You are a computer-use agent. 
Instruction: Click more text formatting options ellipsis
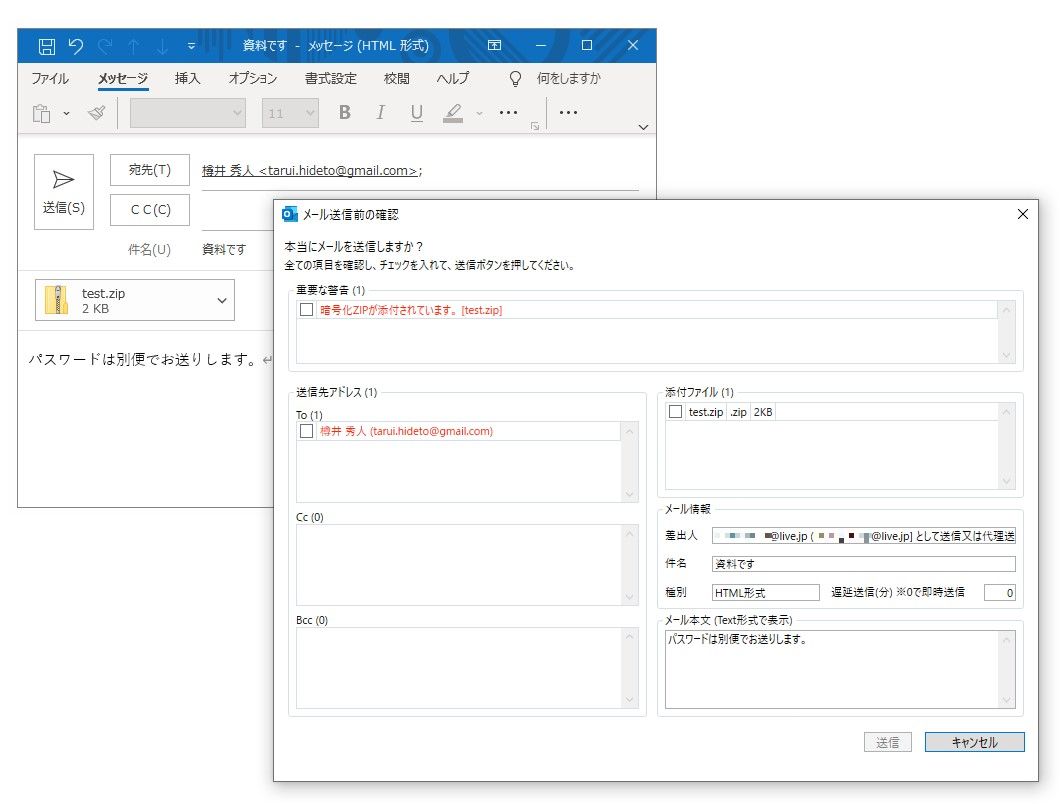[x=508, y=113]
